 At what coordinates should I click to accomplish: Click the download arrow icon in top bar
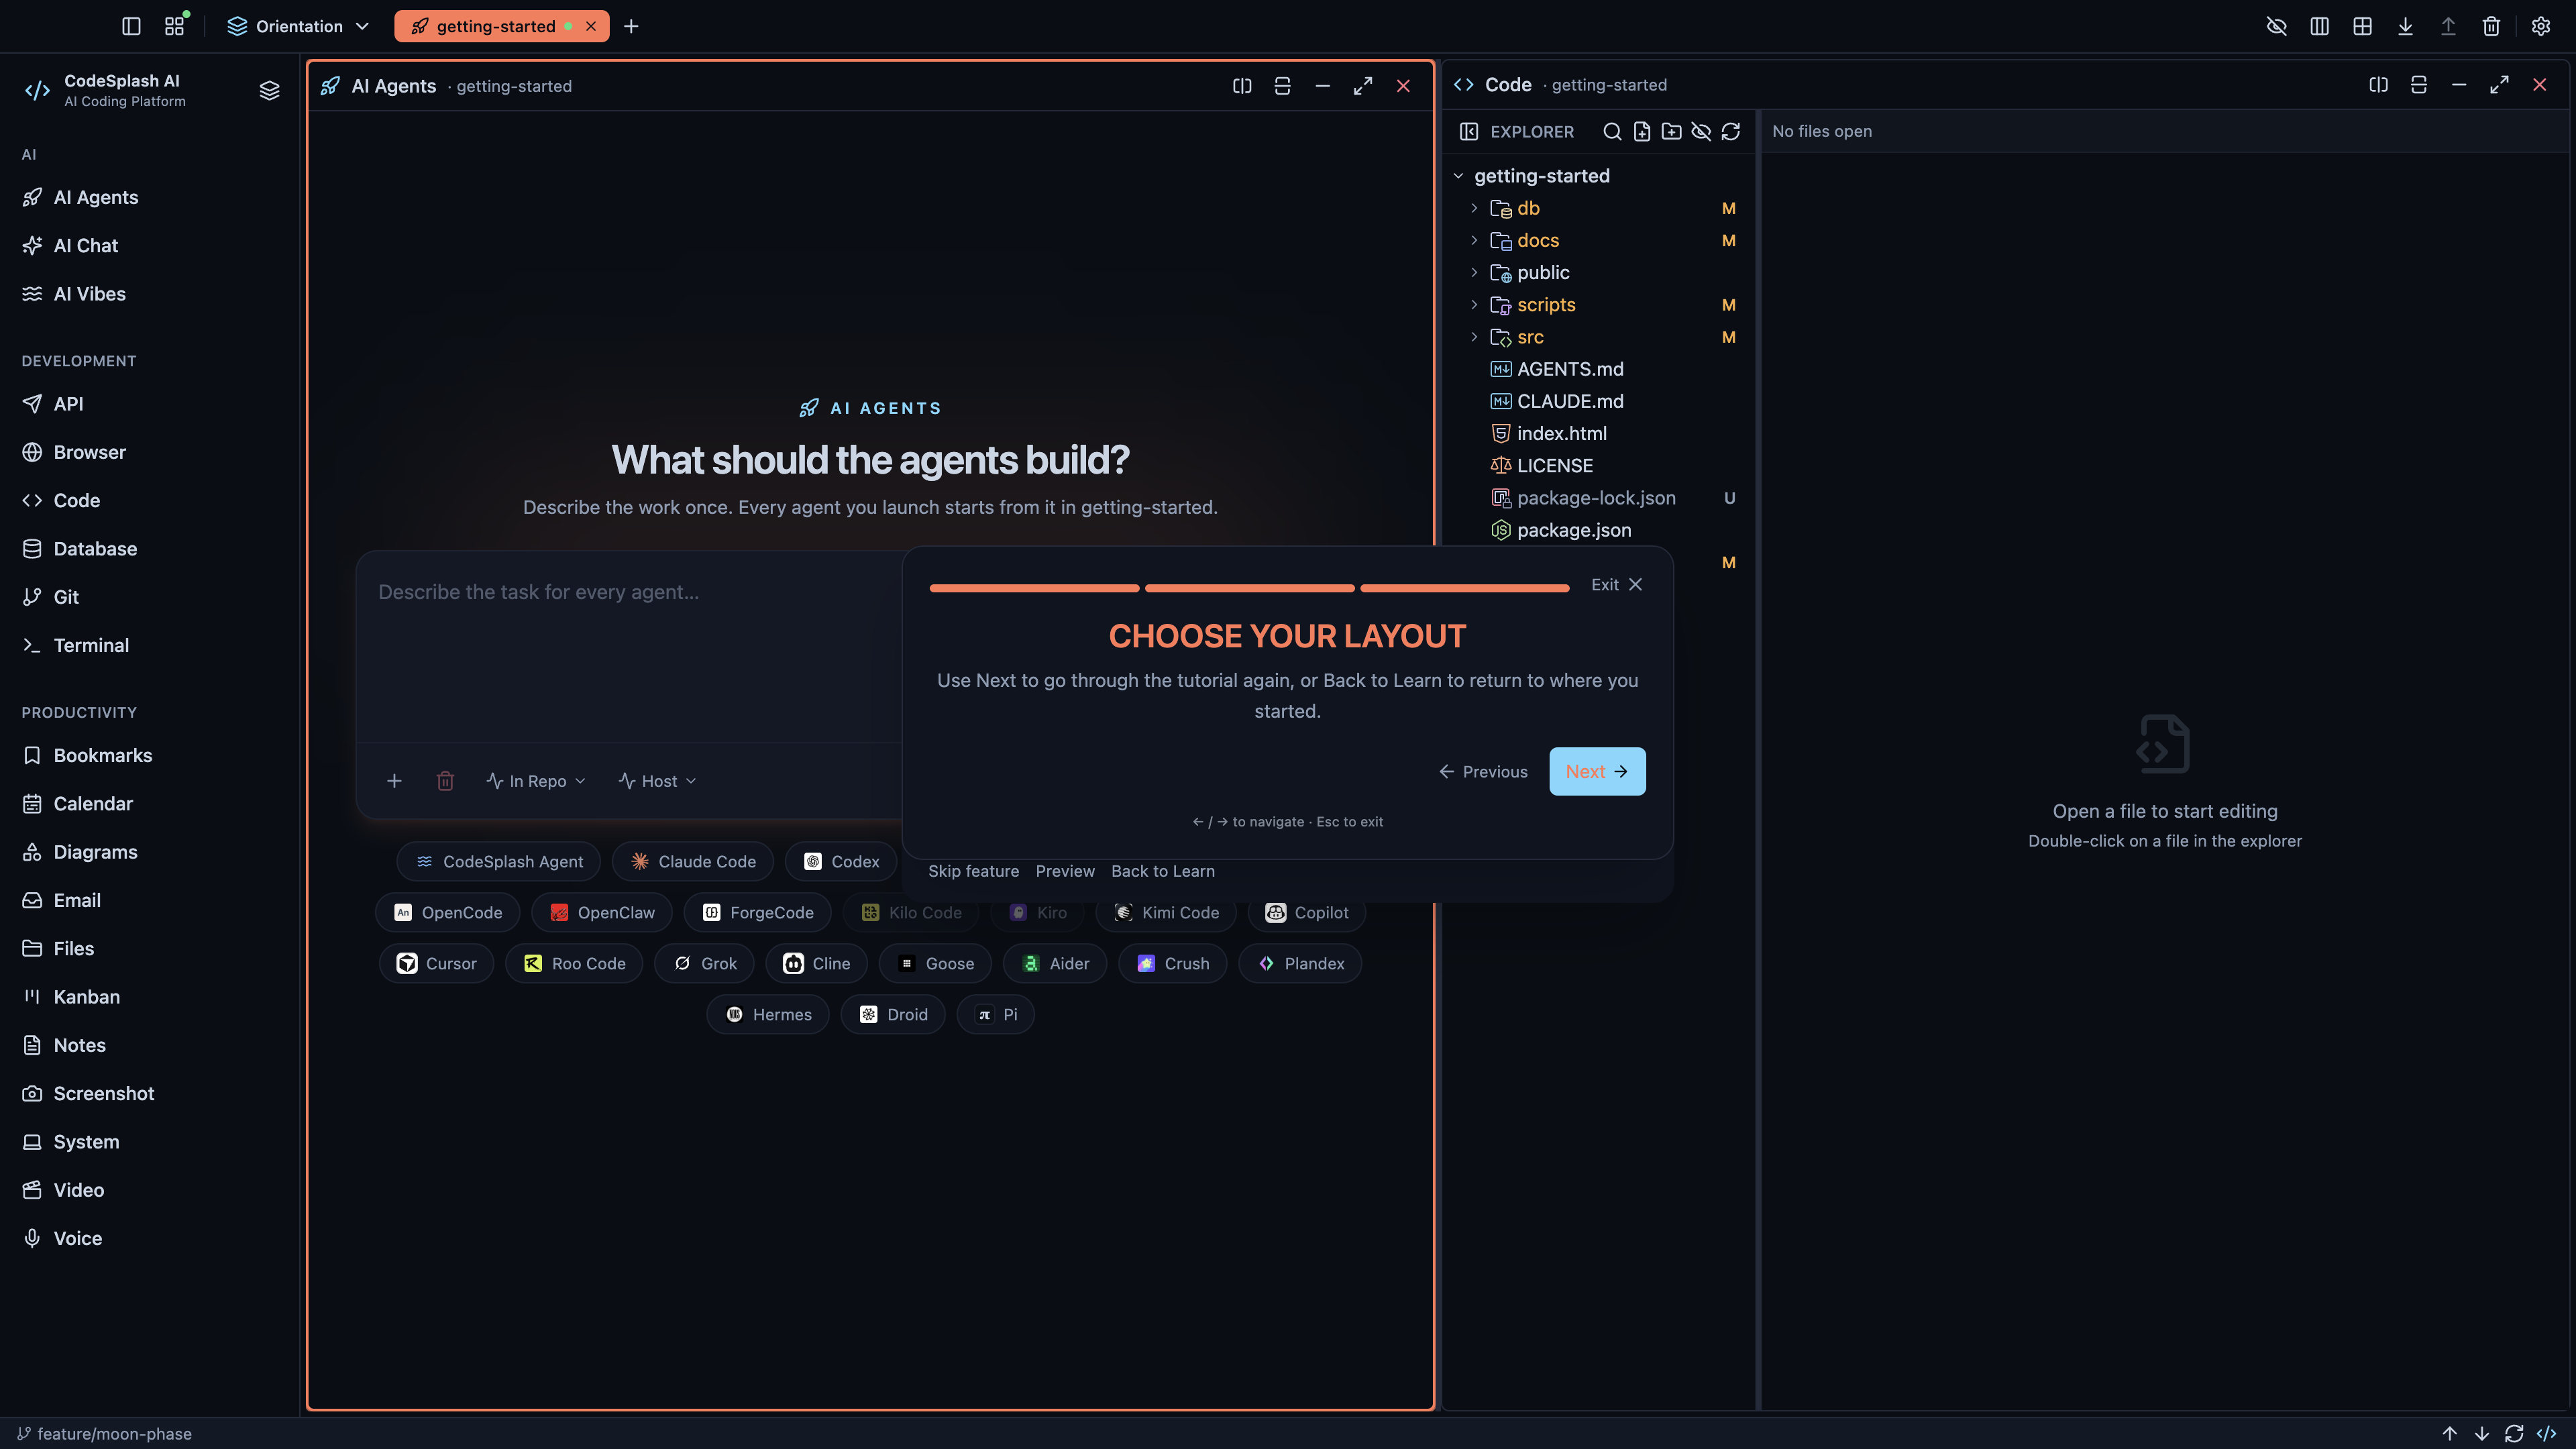point(2406,26)
